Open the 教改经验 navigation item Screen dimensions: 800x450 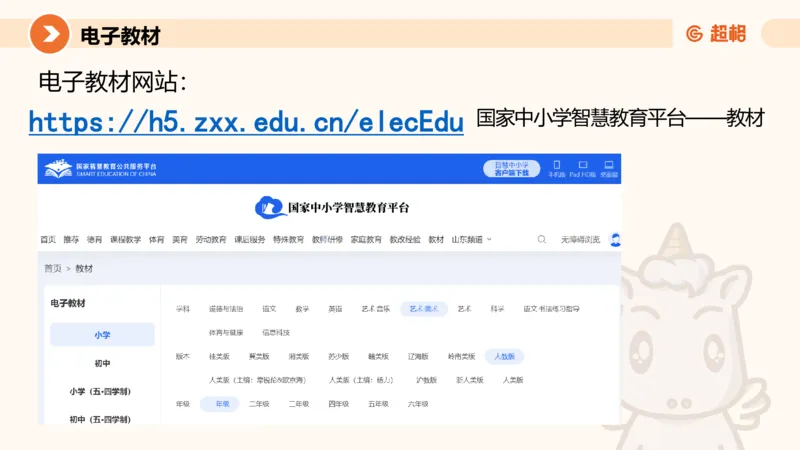pos(405,239)
